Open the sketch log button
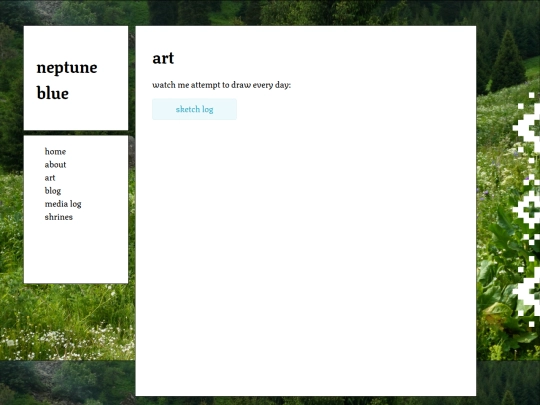Screen dimensions: 540x405 coord(194,109)
